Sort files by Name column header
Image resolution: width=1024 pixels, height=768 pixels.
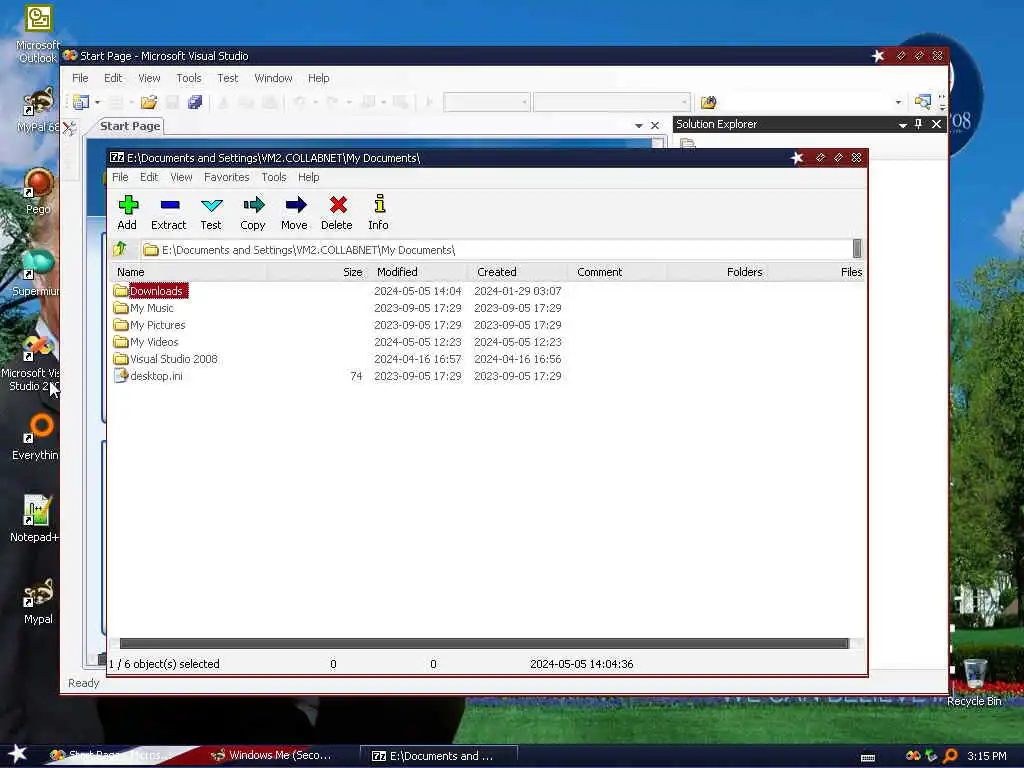[189, 272]
